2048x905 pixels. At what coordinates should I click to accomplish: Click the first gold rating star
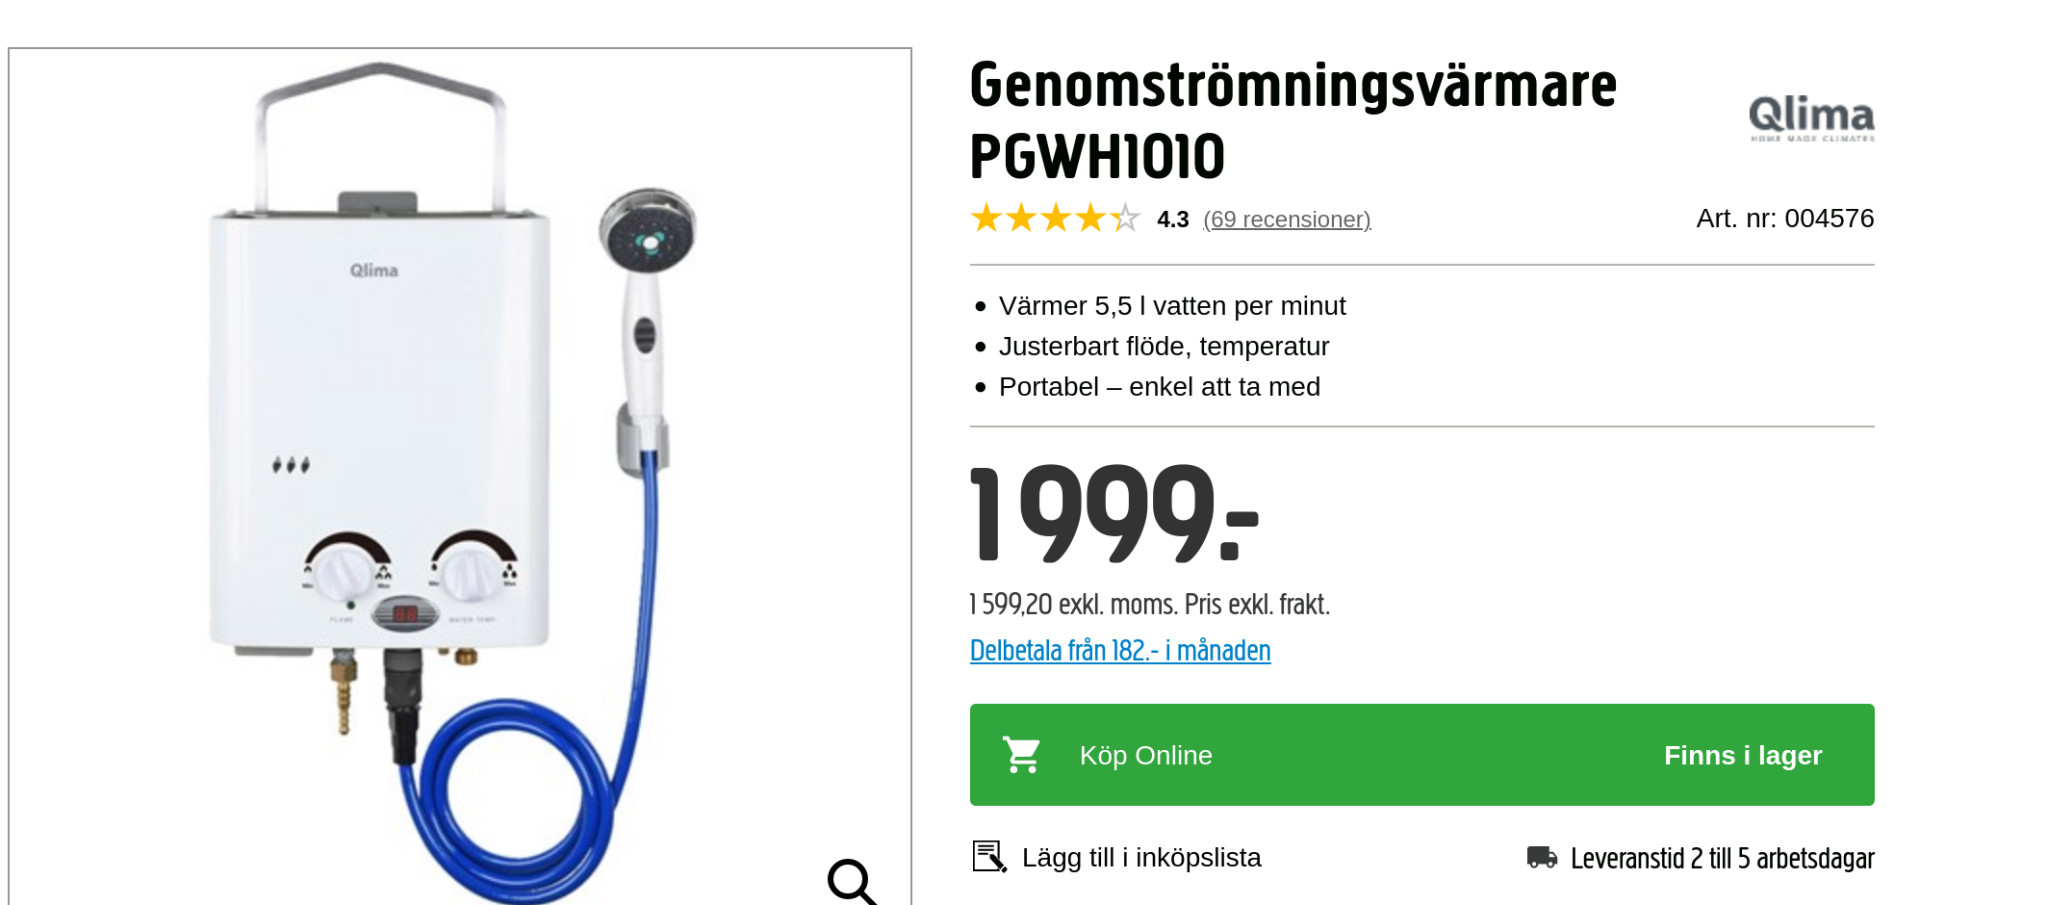coord(986,218)
